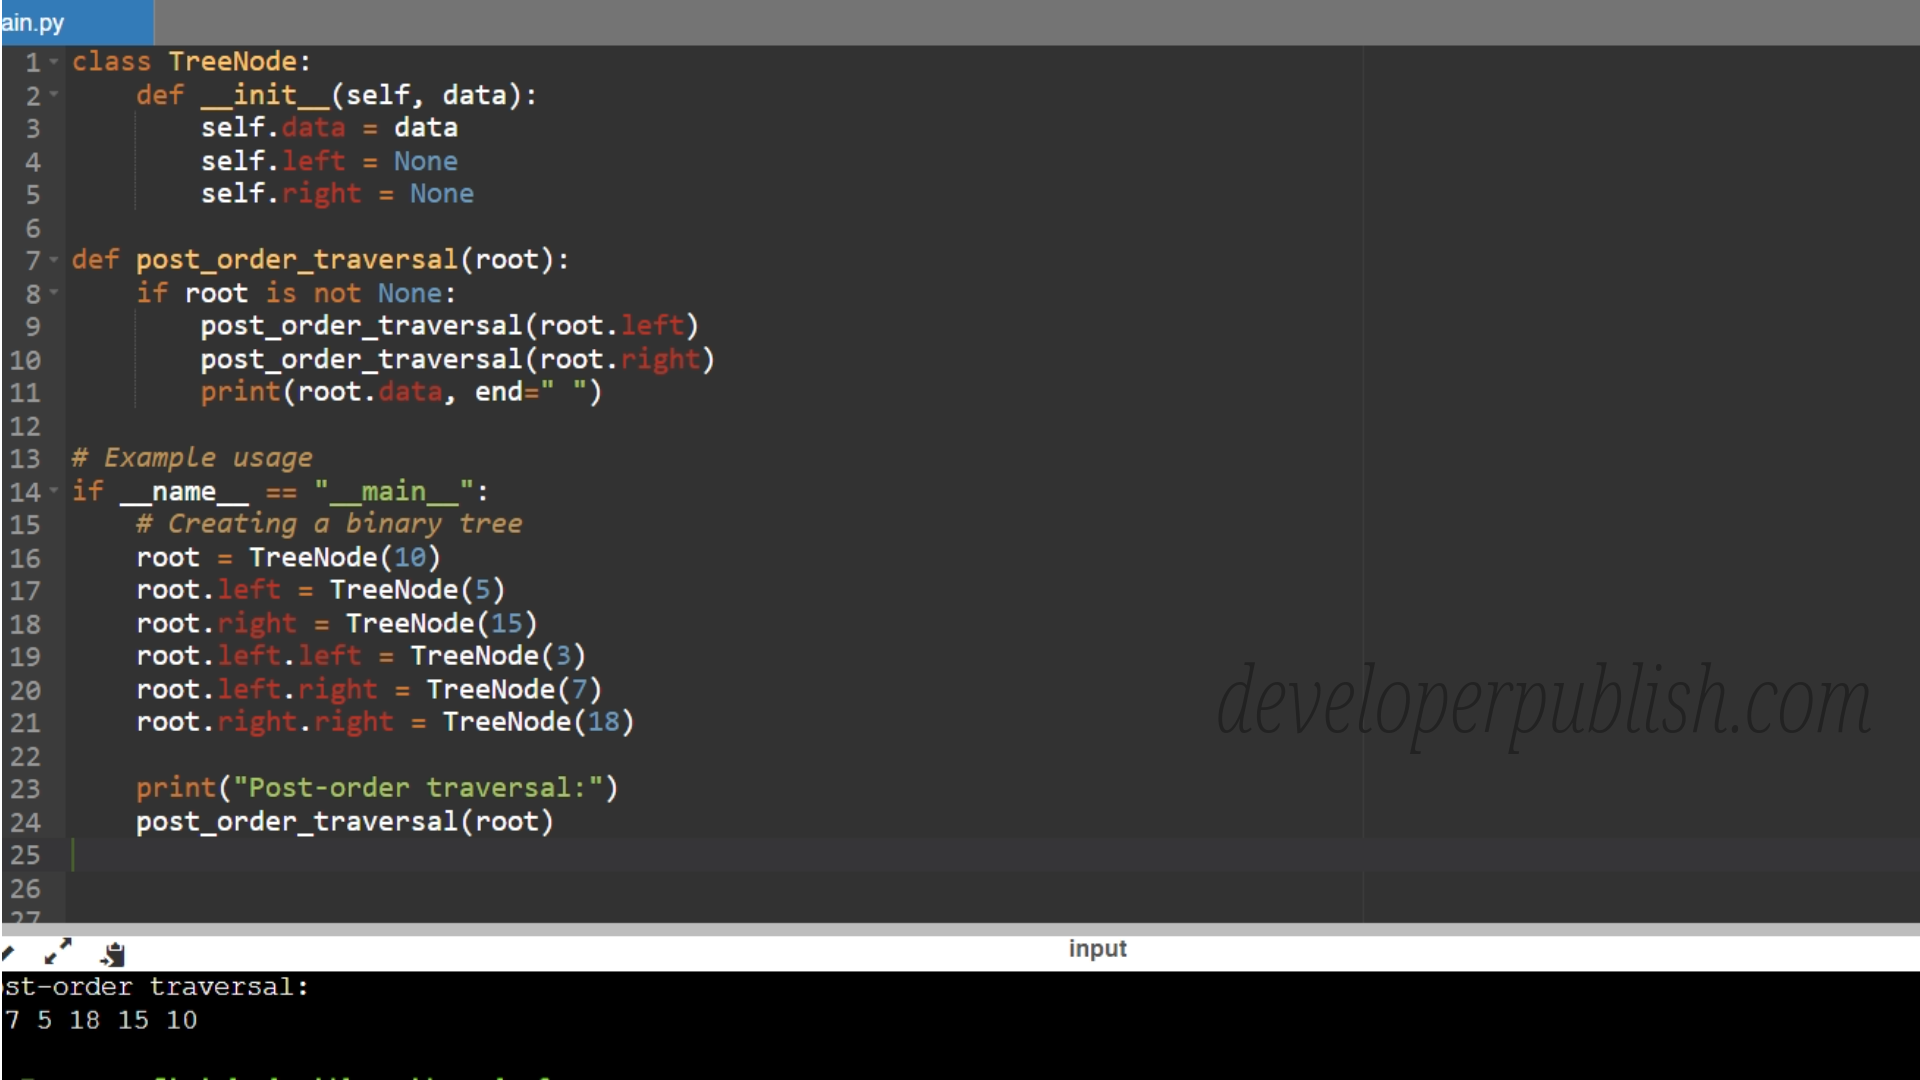Fold the 'if root is not None' block
This screenshot has width=1920, height=1080.
(x=54, y=293)
